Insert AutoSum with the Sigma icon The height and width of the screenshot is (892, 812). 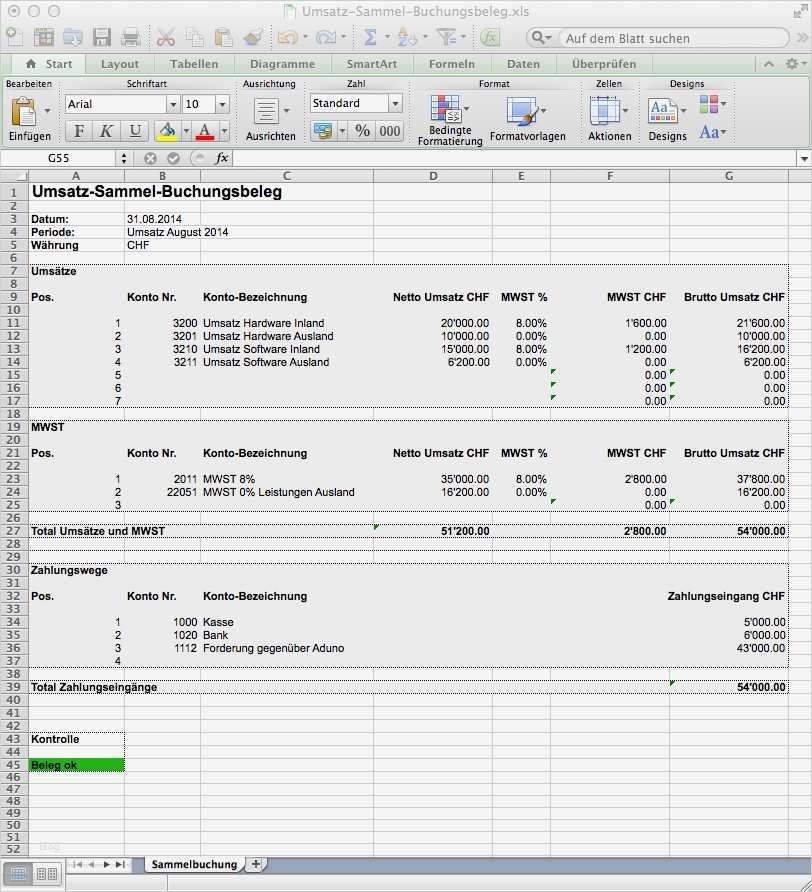pos(370,38)
